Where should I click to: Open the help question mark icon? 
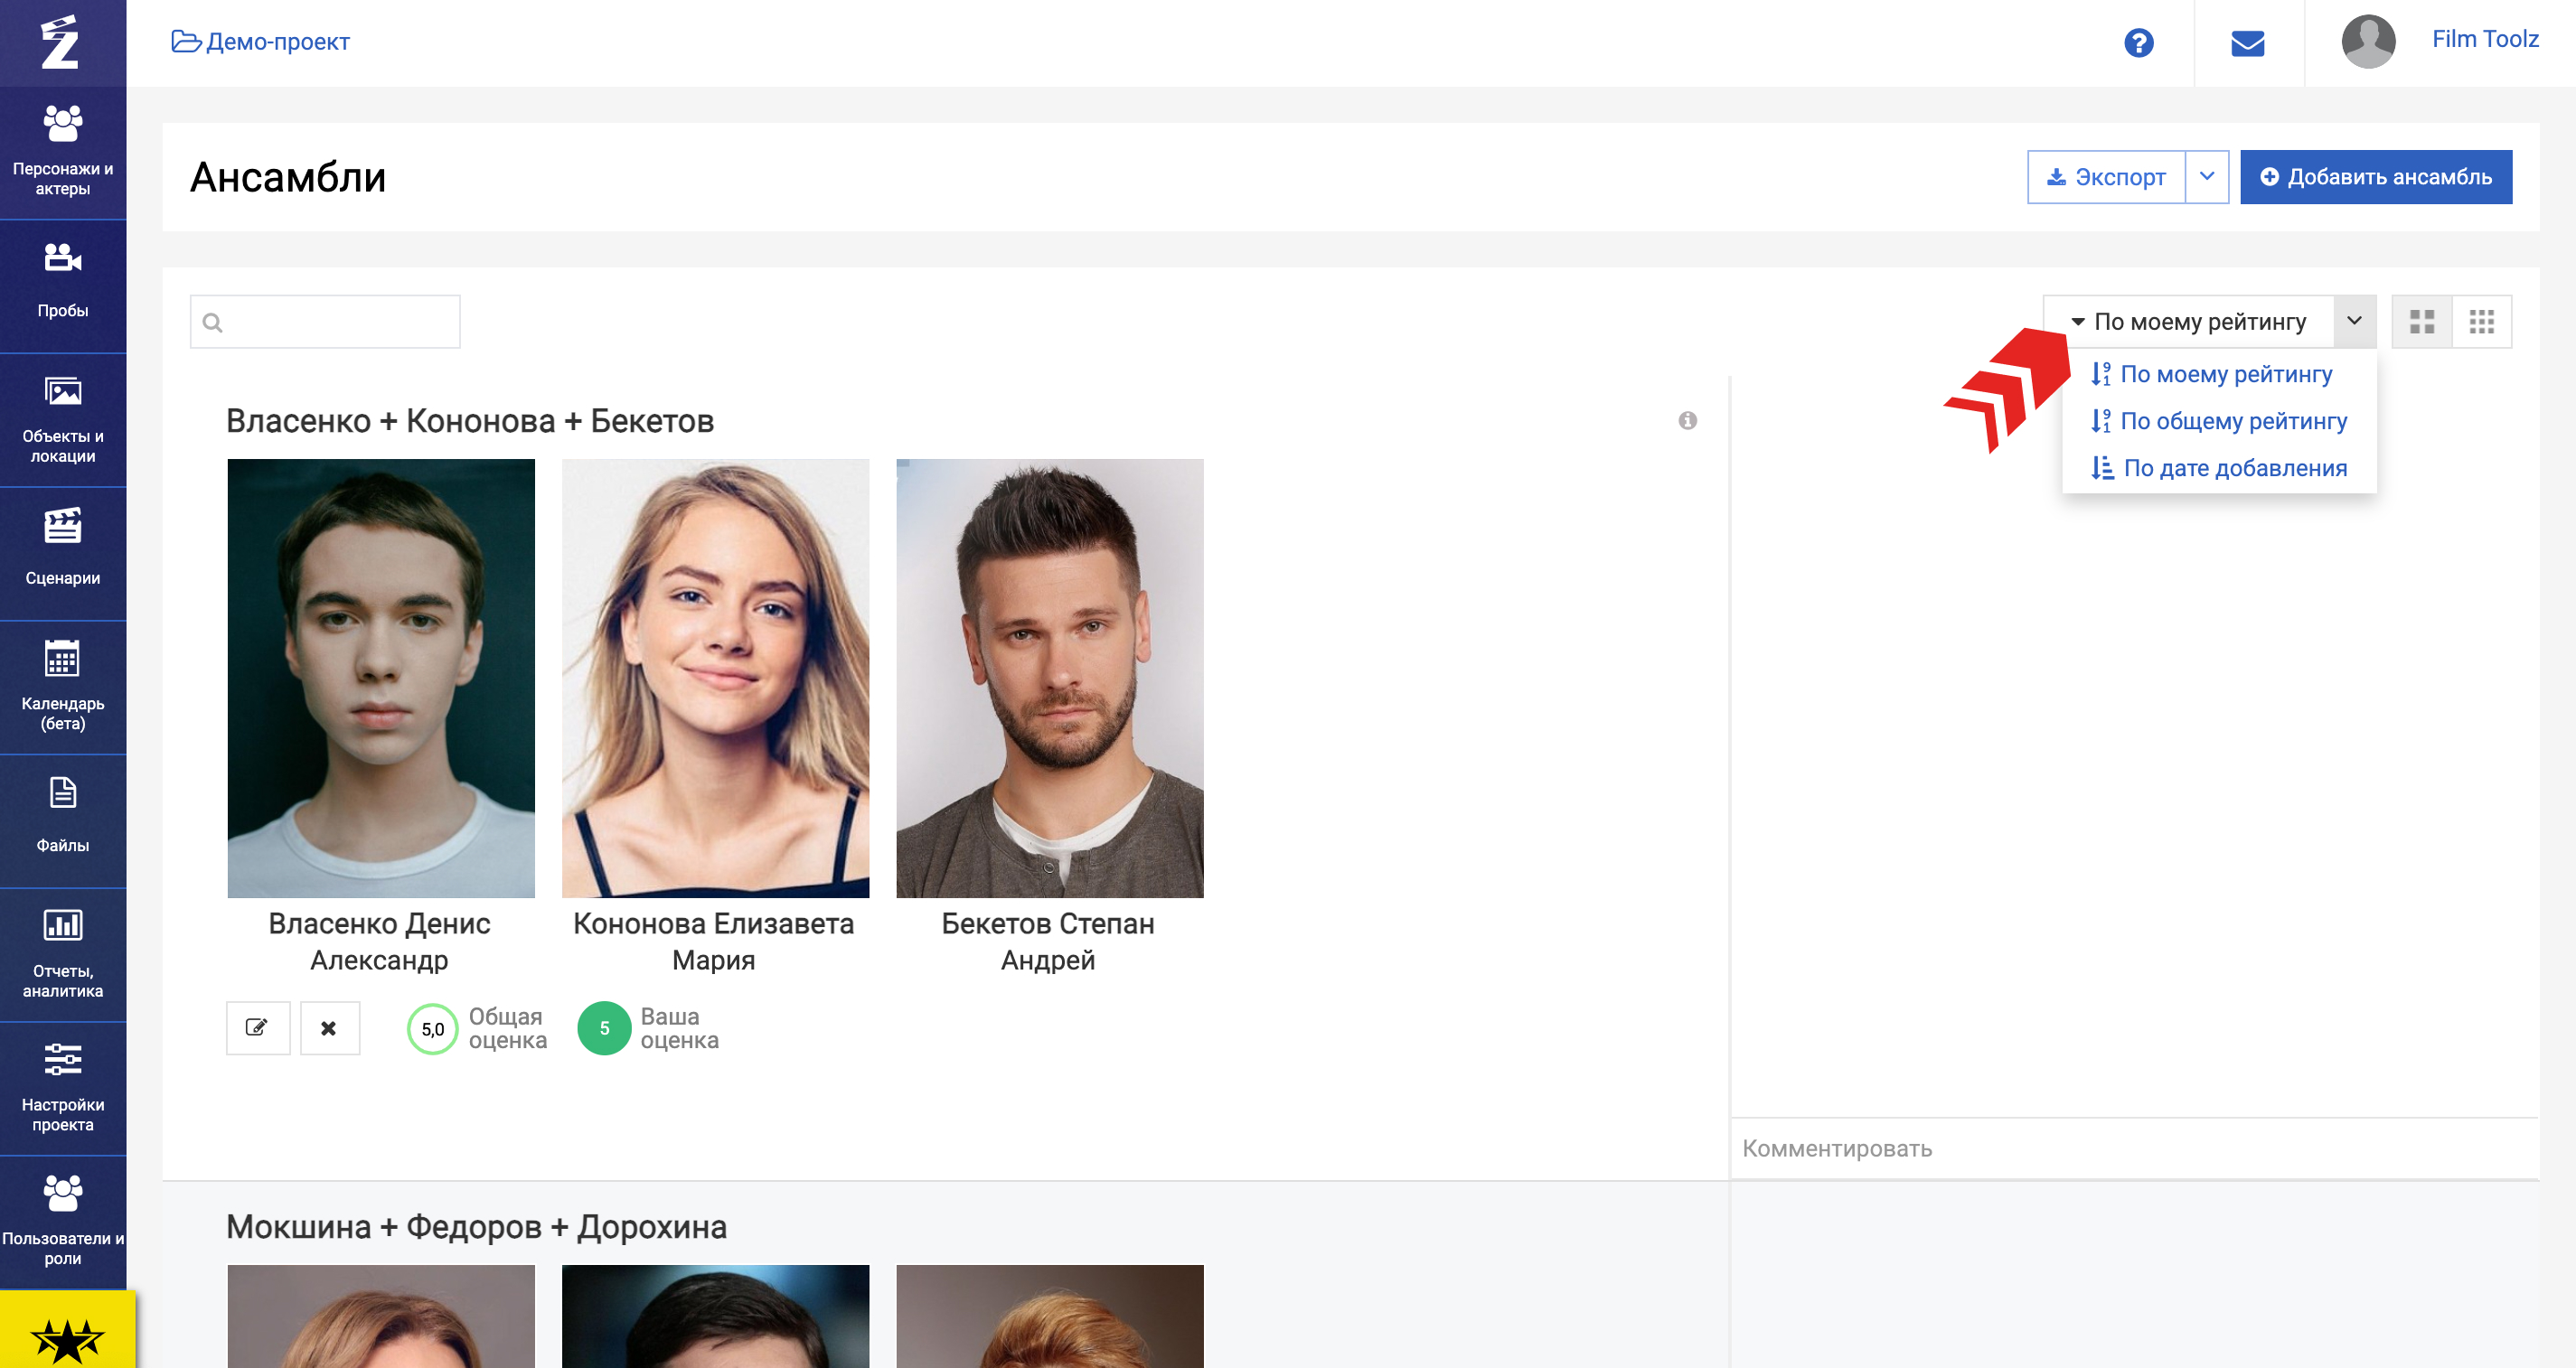(2138, 43)
